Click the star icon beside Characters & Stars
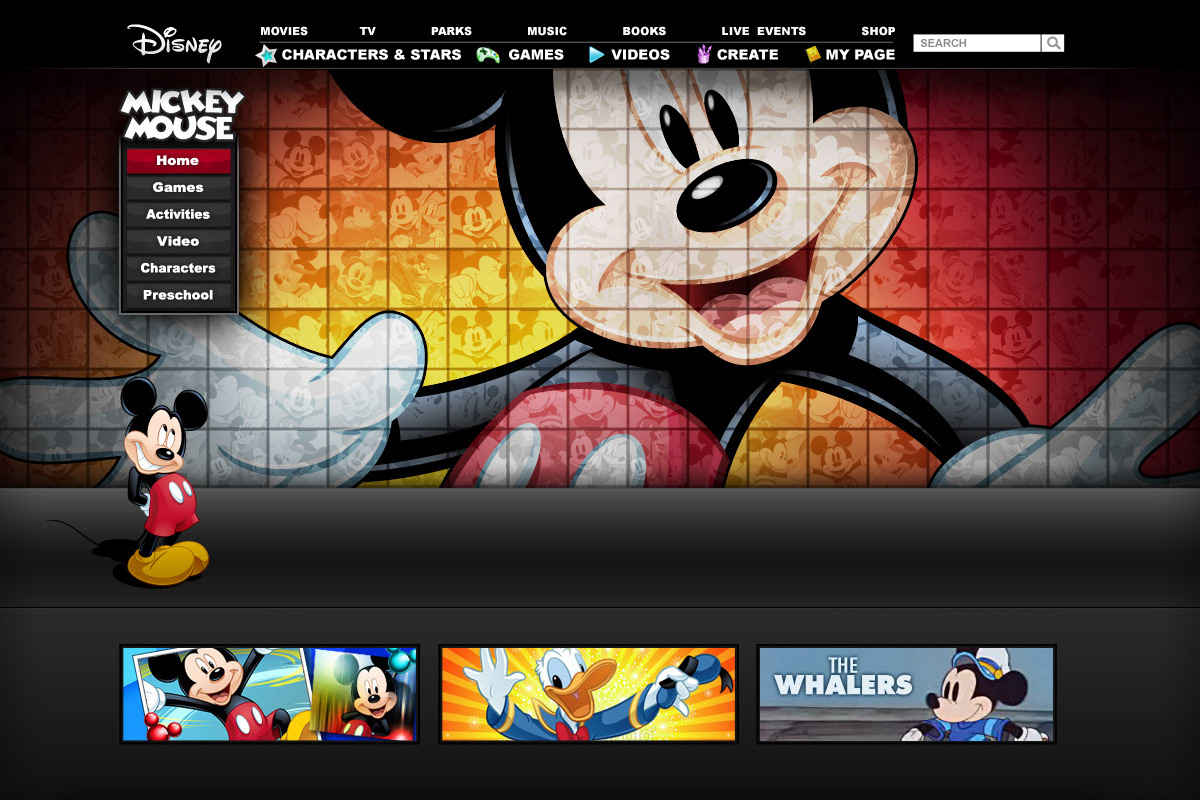The width and height of the screenshot is (1200, 800). [266, 55]
